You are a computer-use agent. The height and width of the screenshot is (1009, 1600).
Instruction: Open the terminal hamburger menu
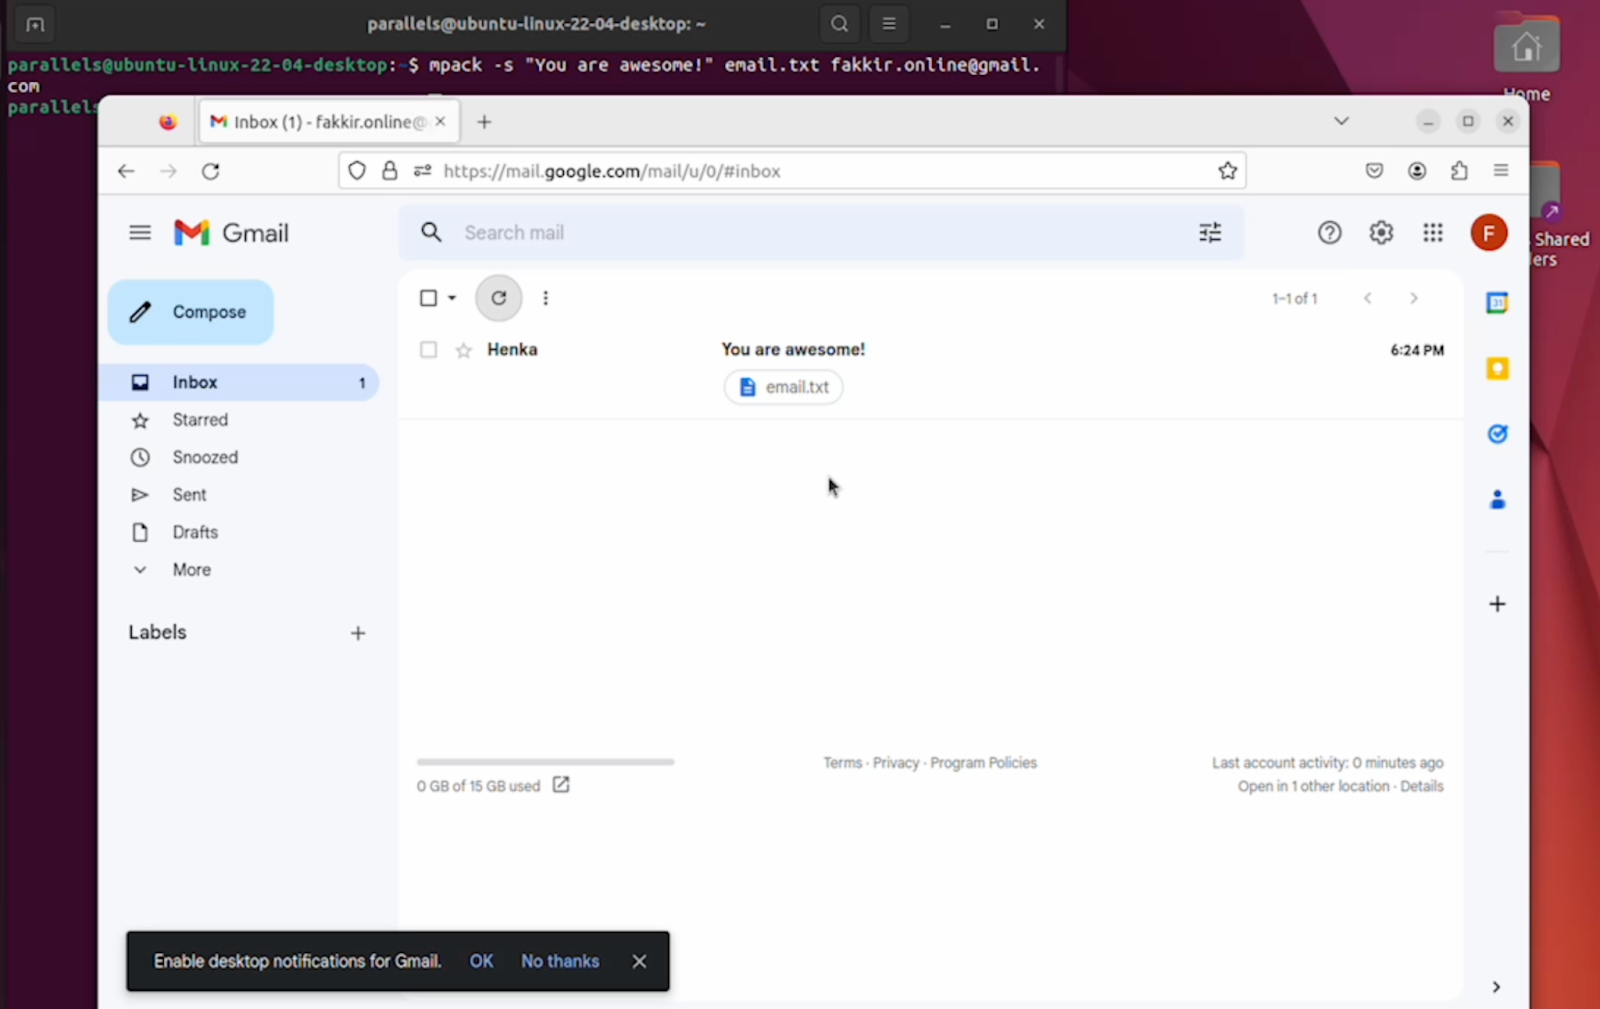coord(889,24)
